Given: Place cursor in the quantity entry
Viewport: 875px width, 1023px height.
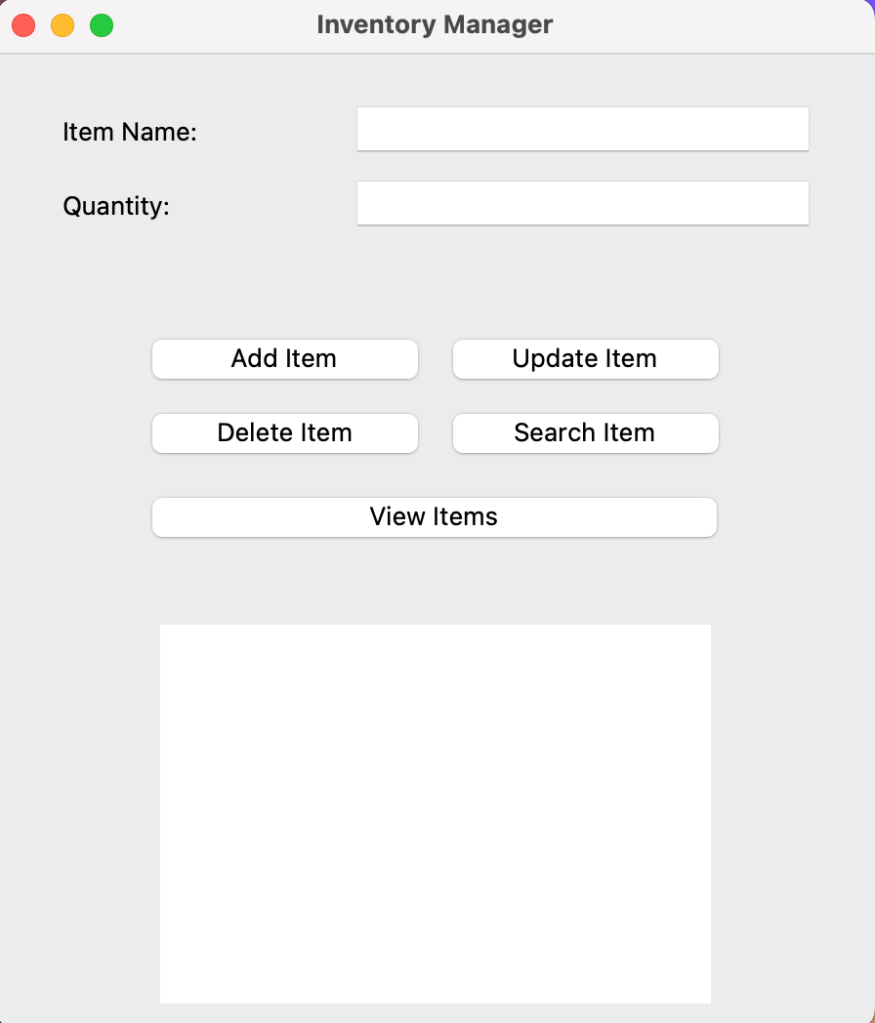Looking at the screenshot, I should click(582, 203).
